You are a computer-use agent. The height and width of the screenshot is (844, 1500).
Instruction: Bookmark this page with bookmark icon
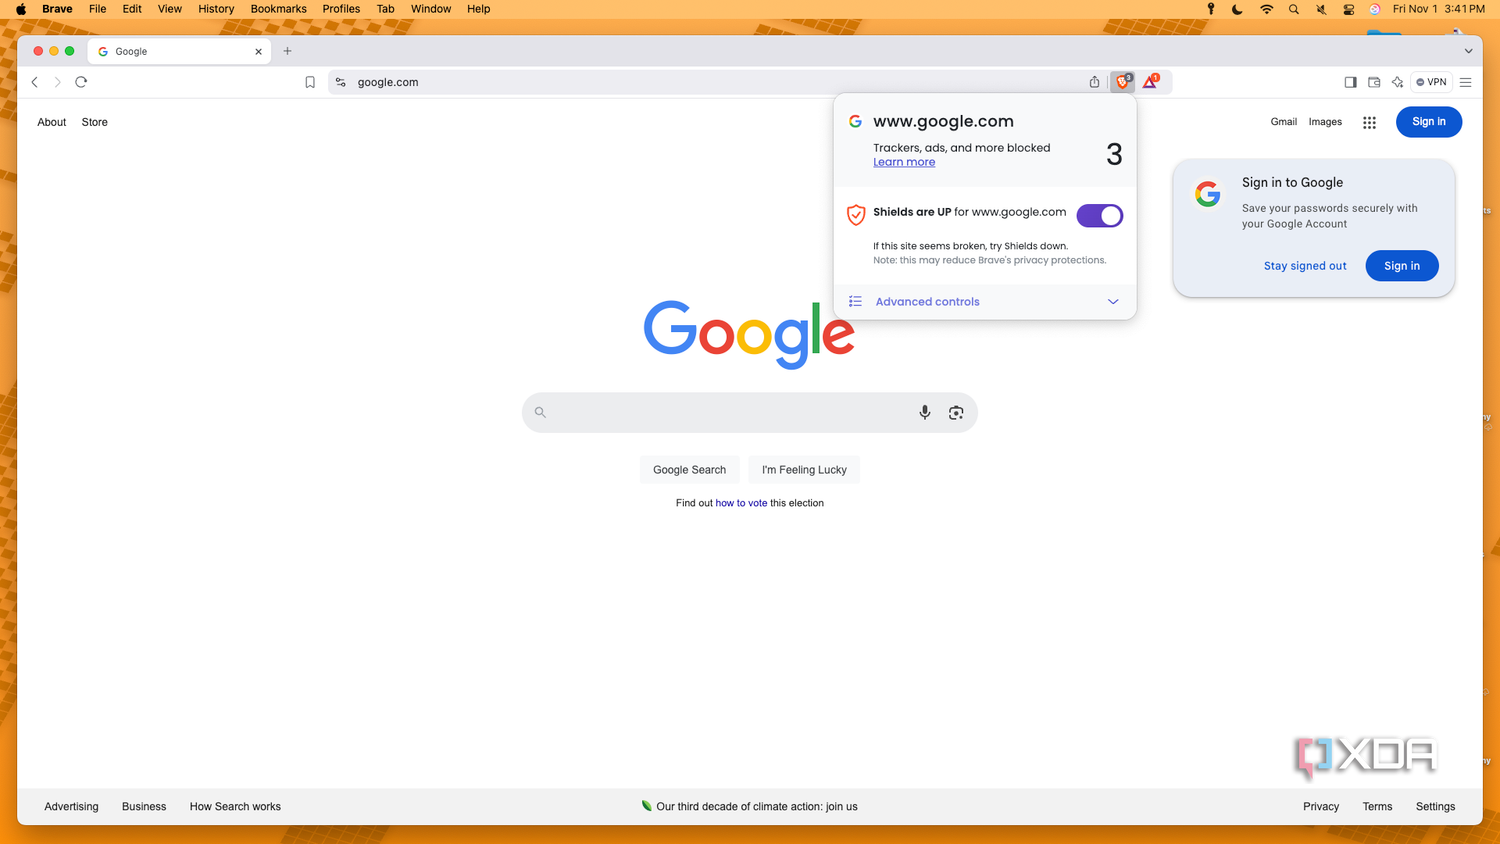[310, 82]
